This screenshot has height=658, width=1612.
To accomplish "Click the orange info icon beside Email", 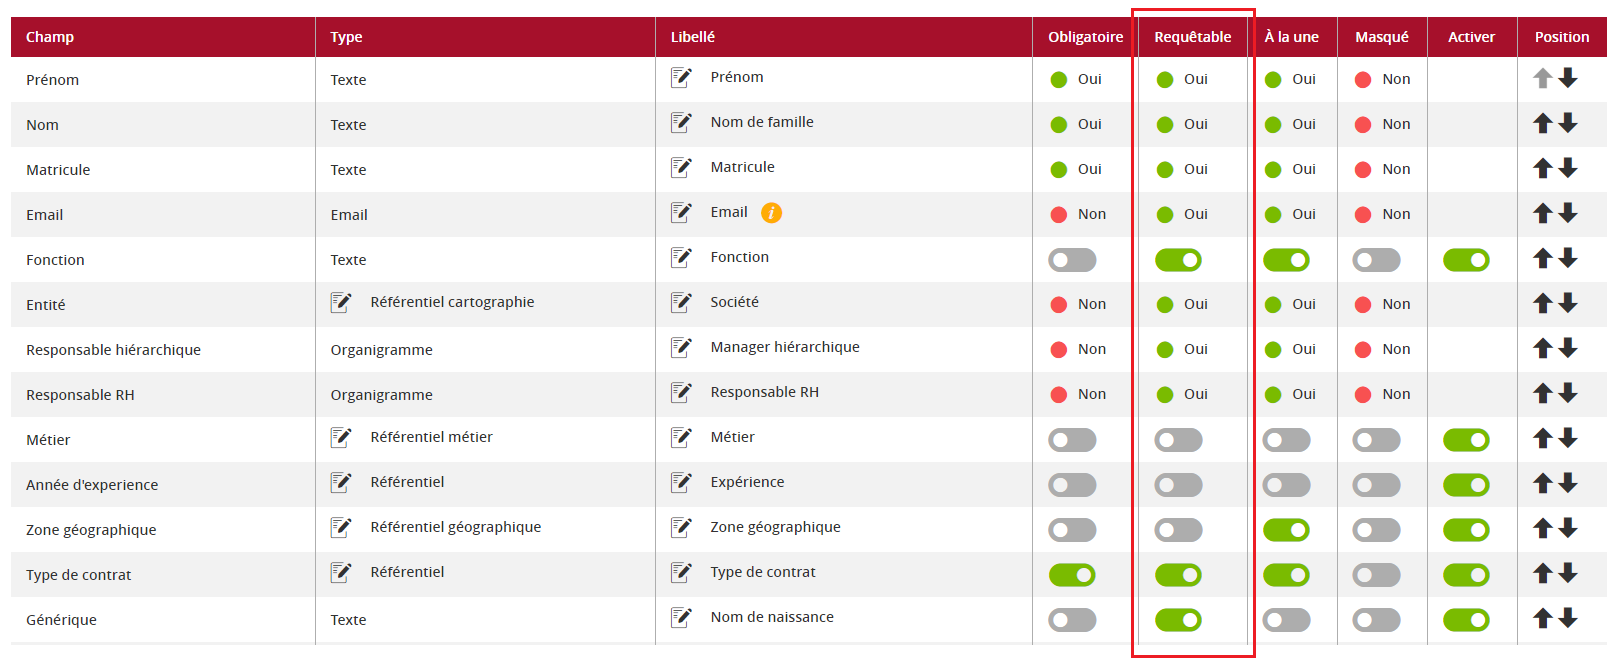I will (x=771, y=213).
